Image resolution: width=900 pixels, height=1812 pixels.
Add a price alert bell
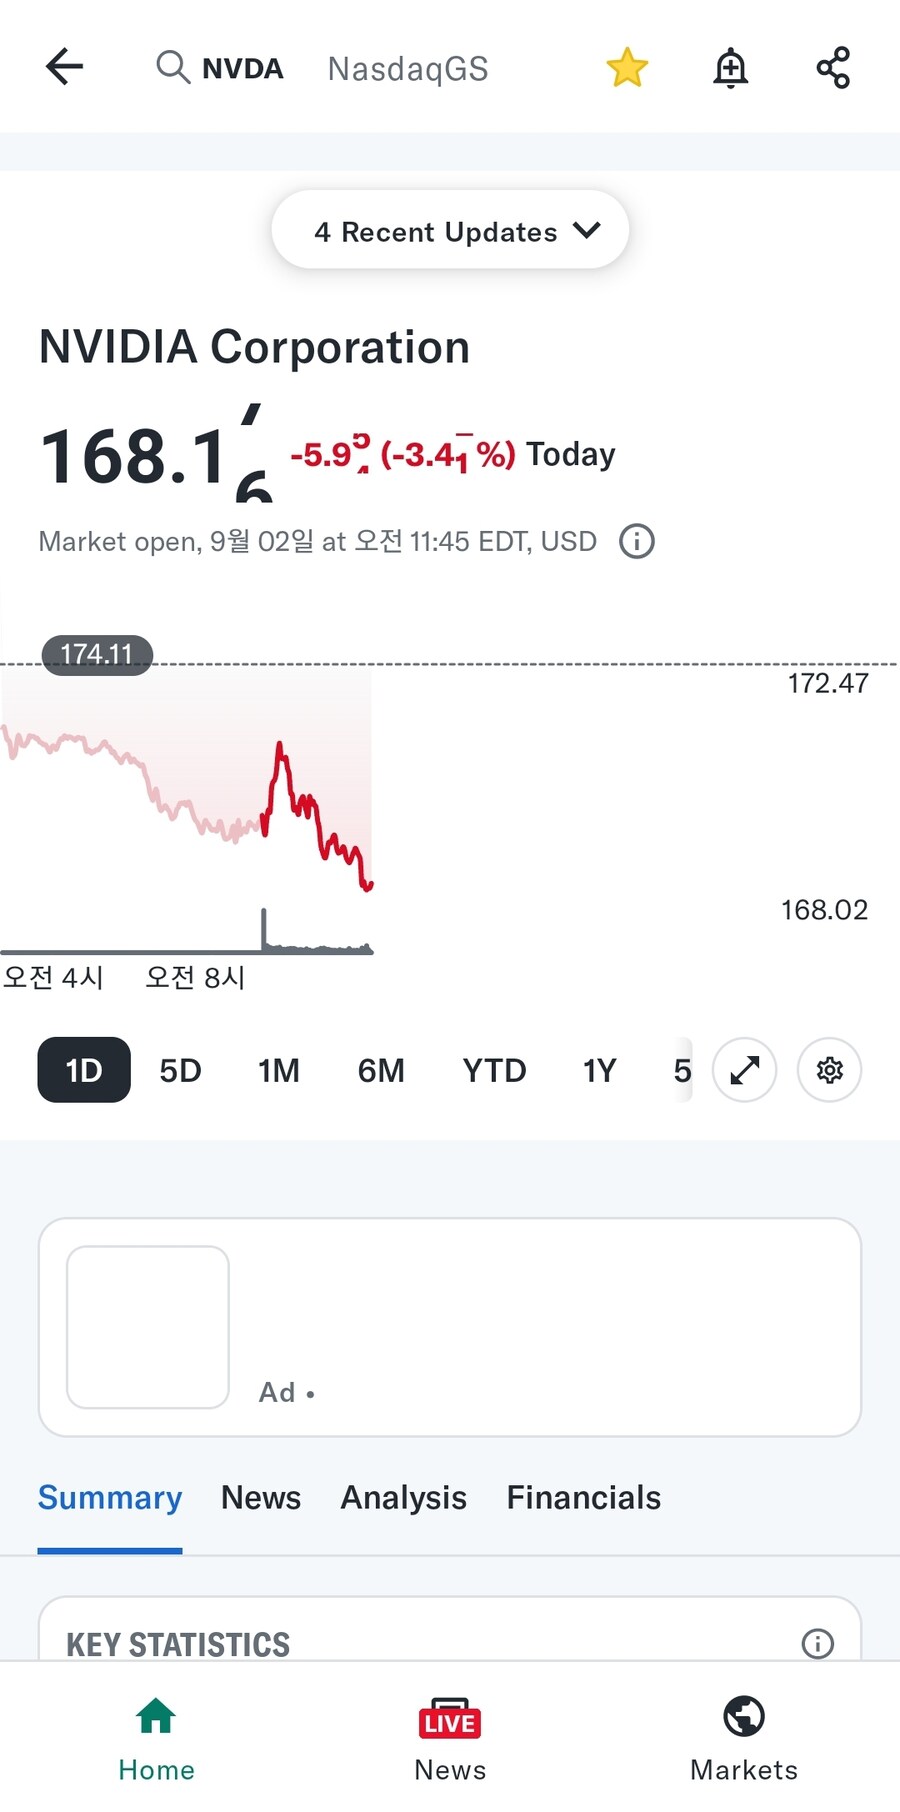[731, 68]
